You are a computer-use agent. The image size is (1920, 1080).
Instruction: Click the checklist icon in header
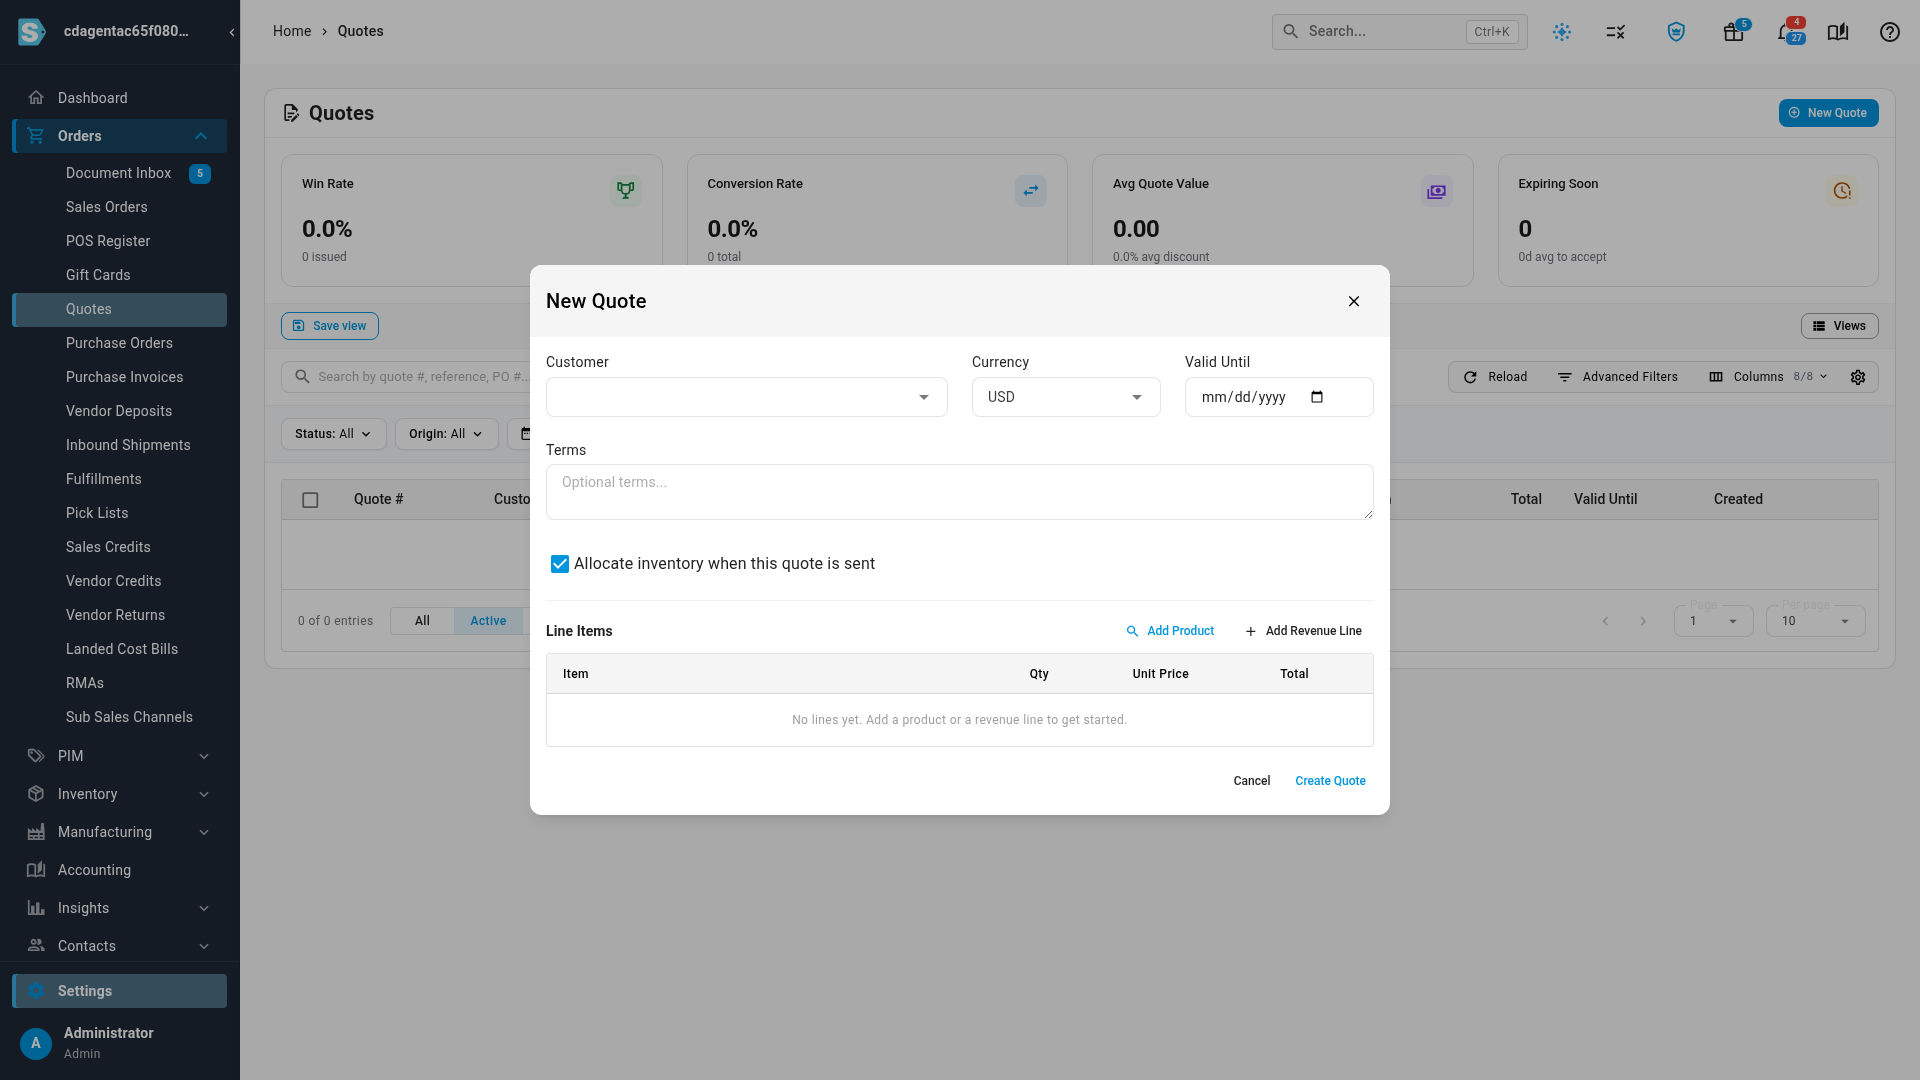[1616, 32]
